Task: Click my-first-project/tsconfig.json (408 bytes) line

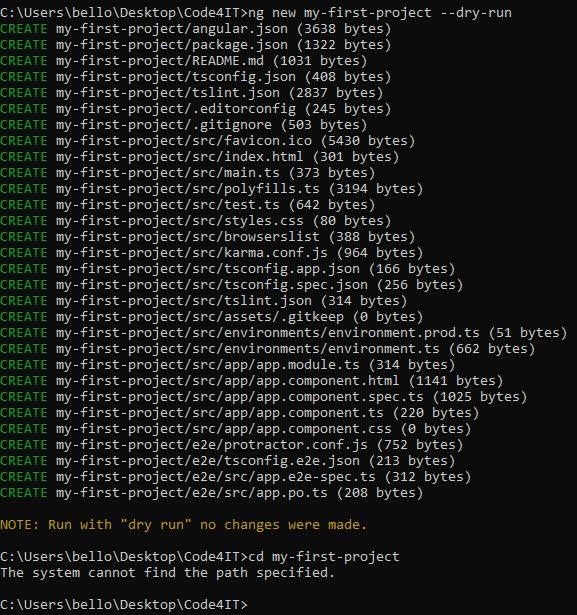Action: pyautogui.click(x=195, y=77)
